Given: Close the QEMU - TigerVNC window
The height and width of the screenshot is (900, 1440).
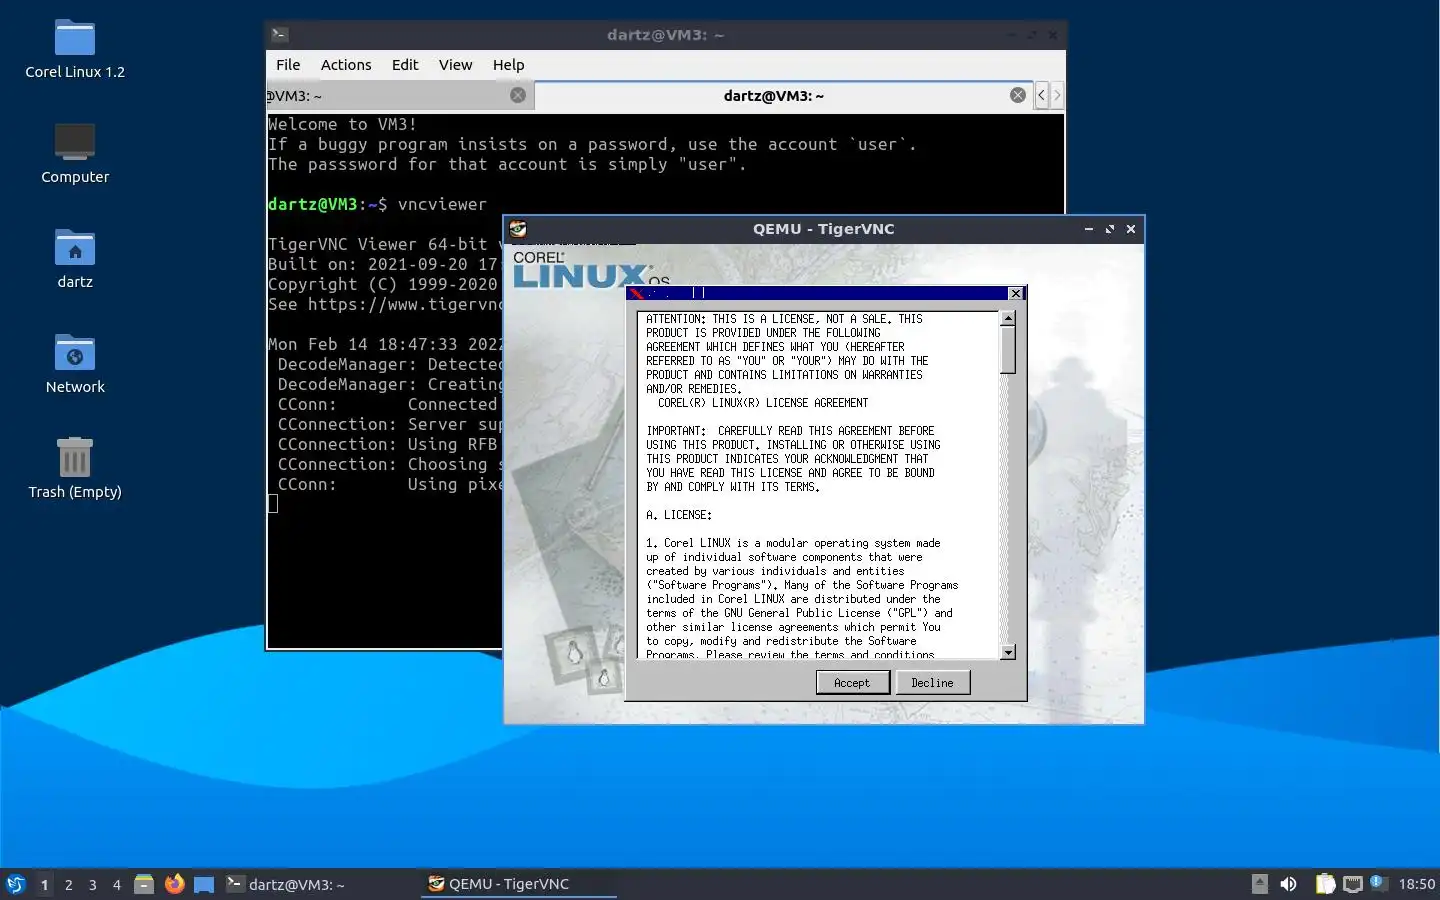Looking at the screenshot, I should (1131, 229).
